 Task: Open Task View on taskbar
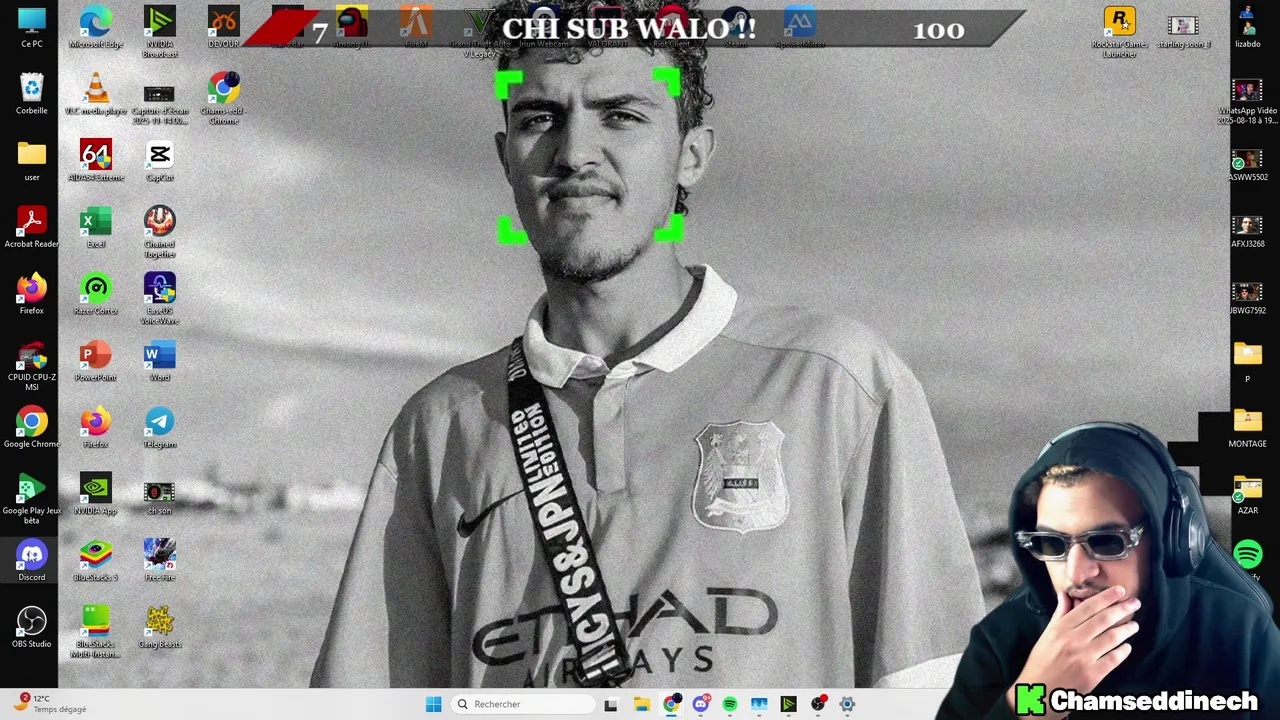pyautogui.click(x=611, y=704)
